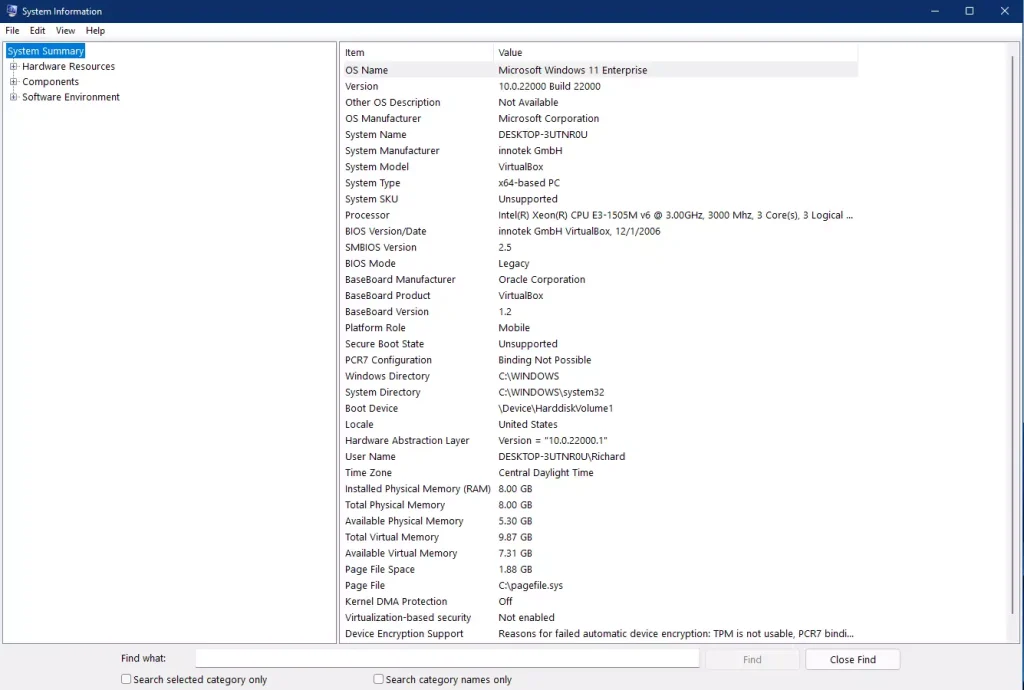This screenshot has height=690, width=1024.
Task: Open the Edit menu
Action: 37,31
